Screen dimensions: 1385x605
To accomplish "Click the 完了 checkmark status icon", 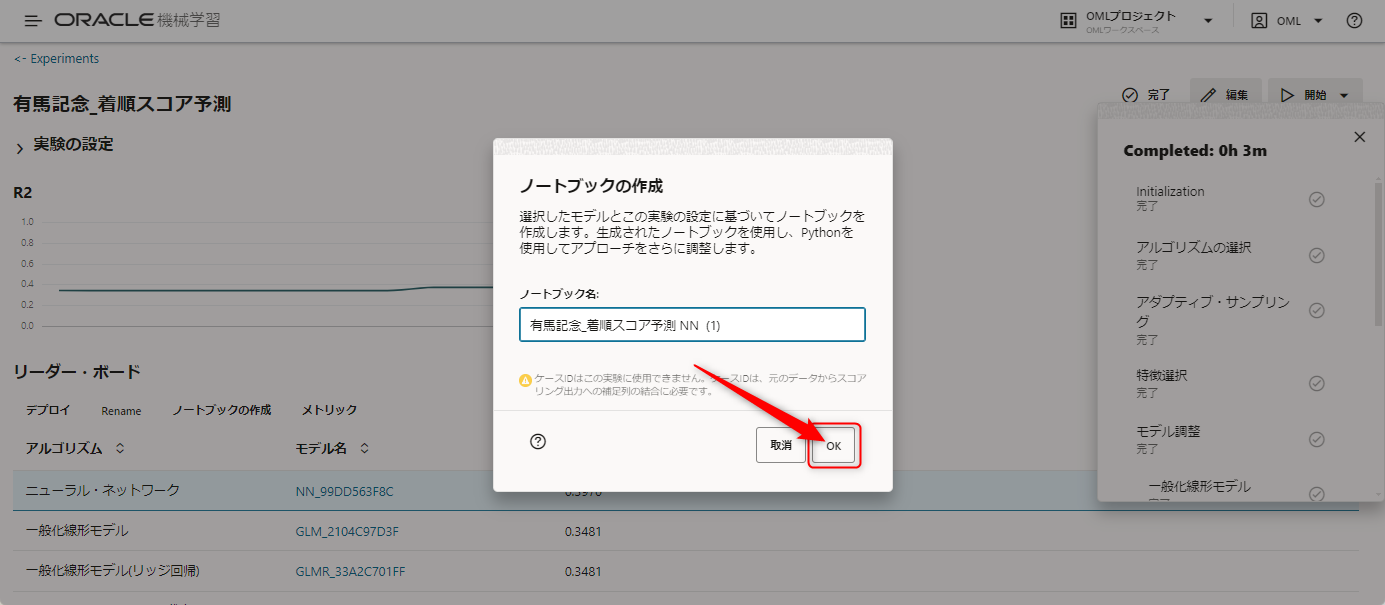I will coord(1130,95).
